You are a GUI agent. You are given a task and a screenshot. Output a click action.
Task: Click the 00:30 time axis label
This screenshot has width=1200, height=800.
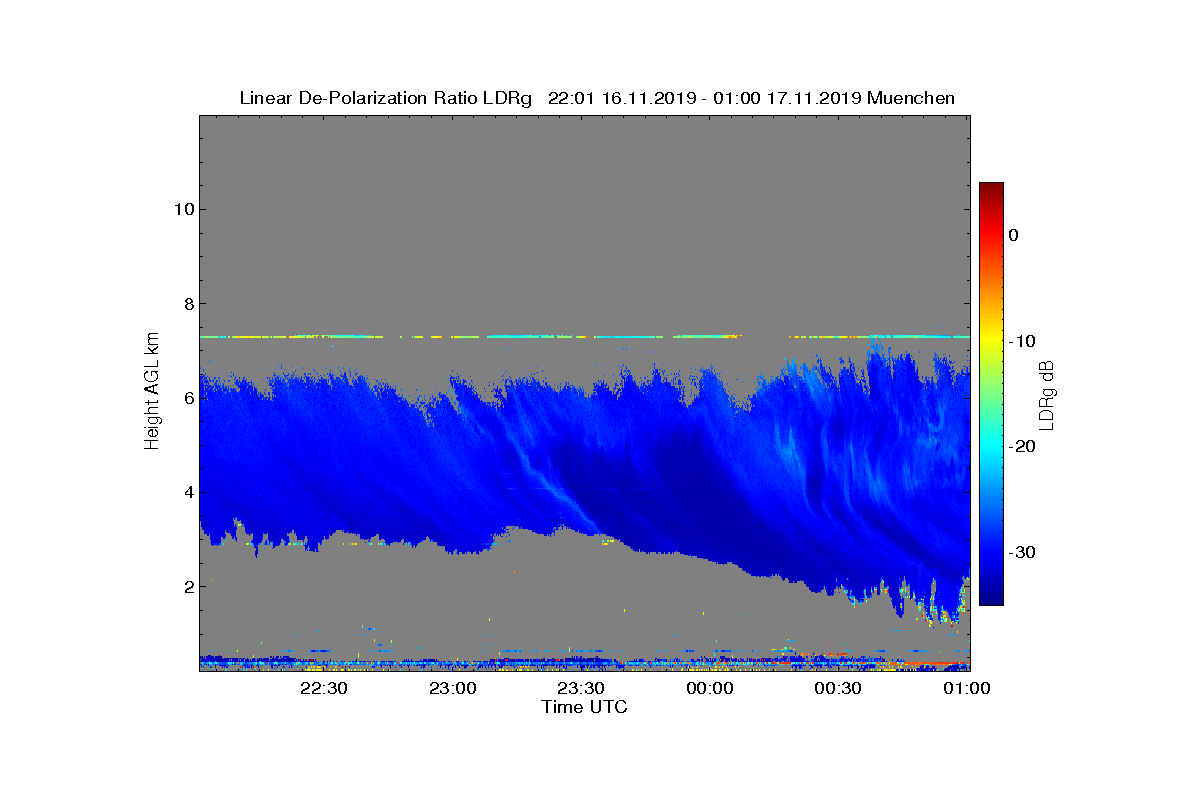coord(839,689)
